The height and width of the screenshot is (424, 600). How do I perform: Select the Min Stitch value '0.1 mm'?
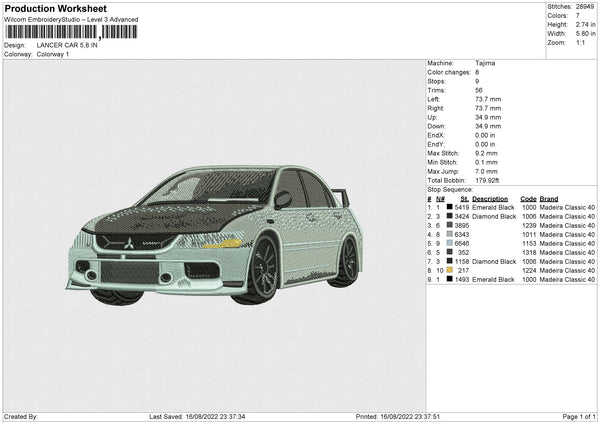pyautogui.click(x=486, y=162)
